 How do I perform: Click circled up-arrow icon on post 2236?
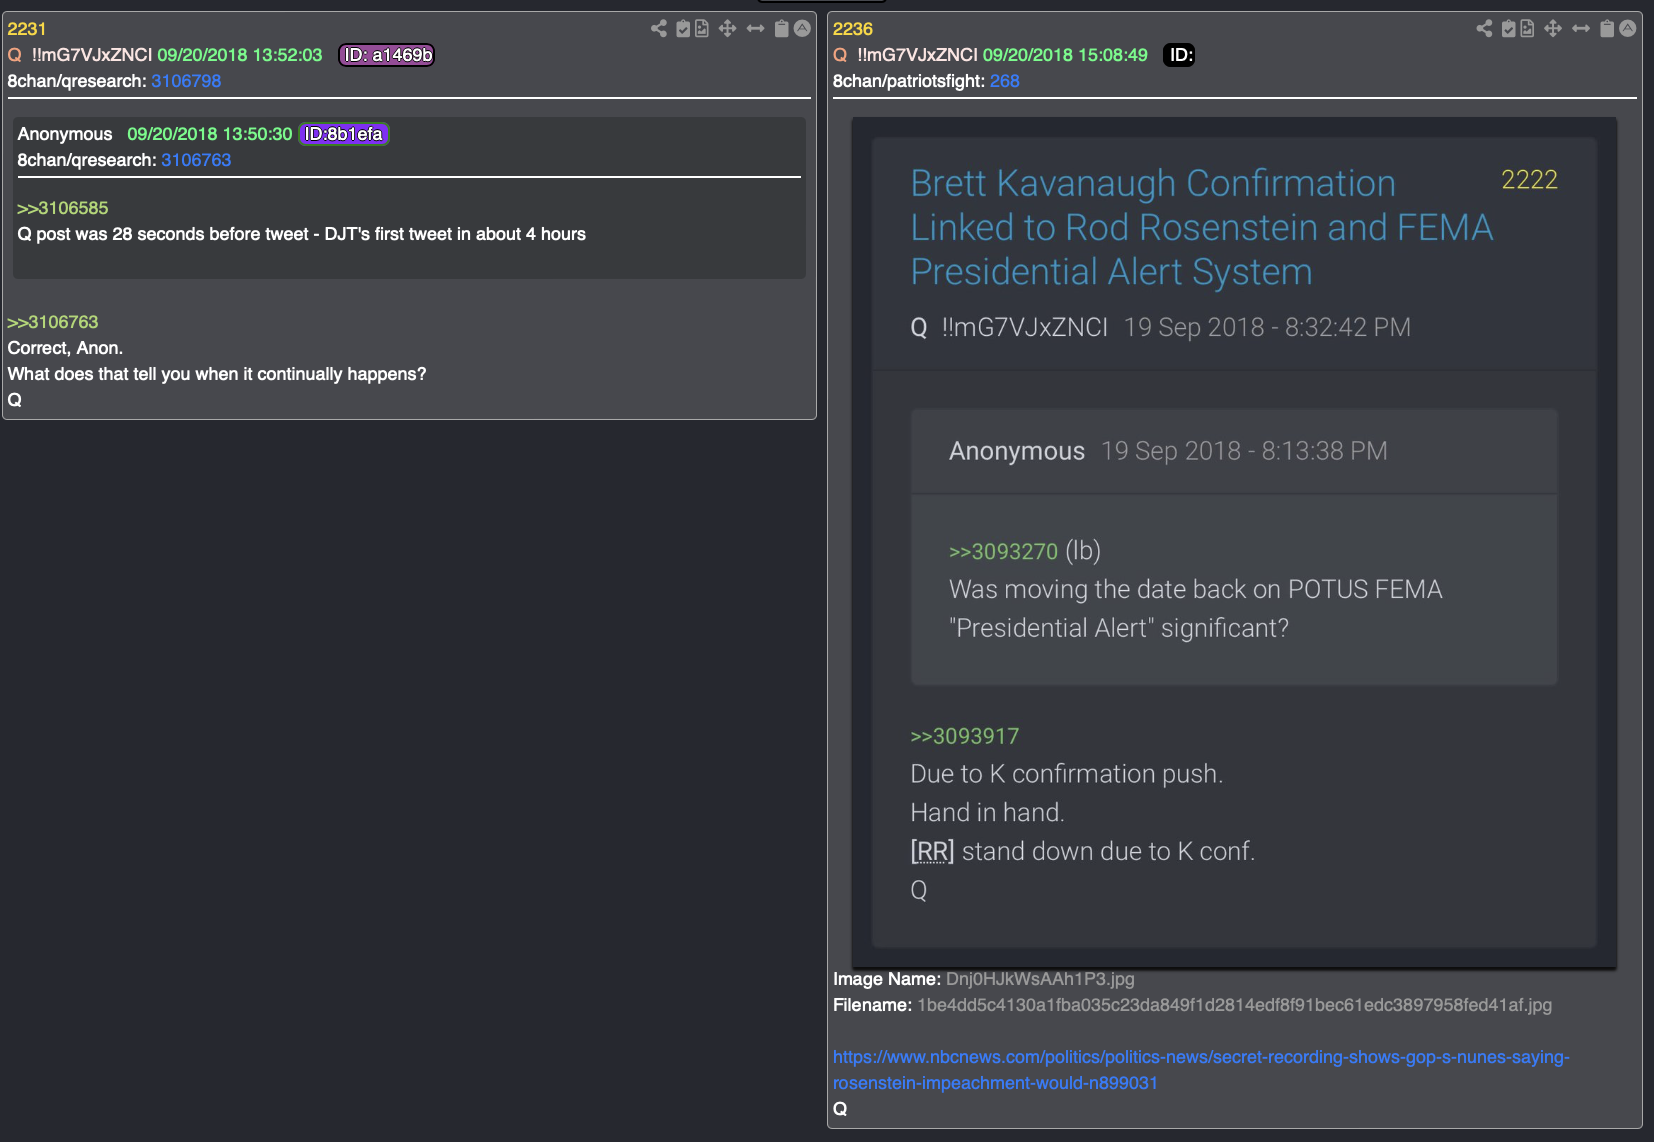(x=1628, y=29)
